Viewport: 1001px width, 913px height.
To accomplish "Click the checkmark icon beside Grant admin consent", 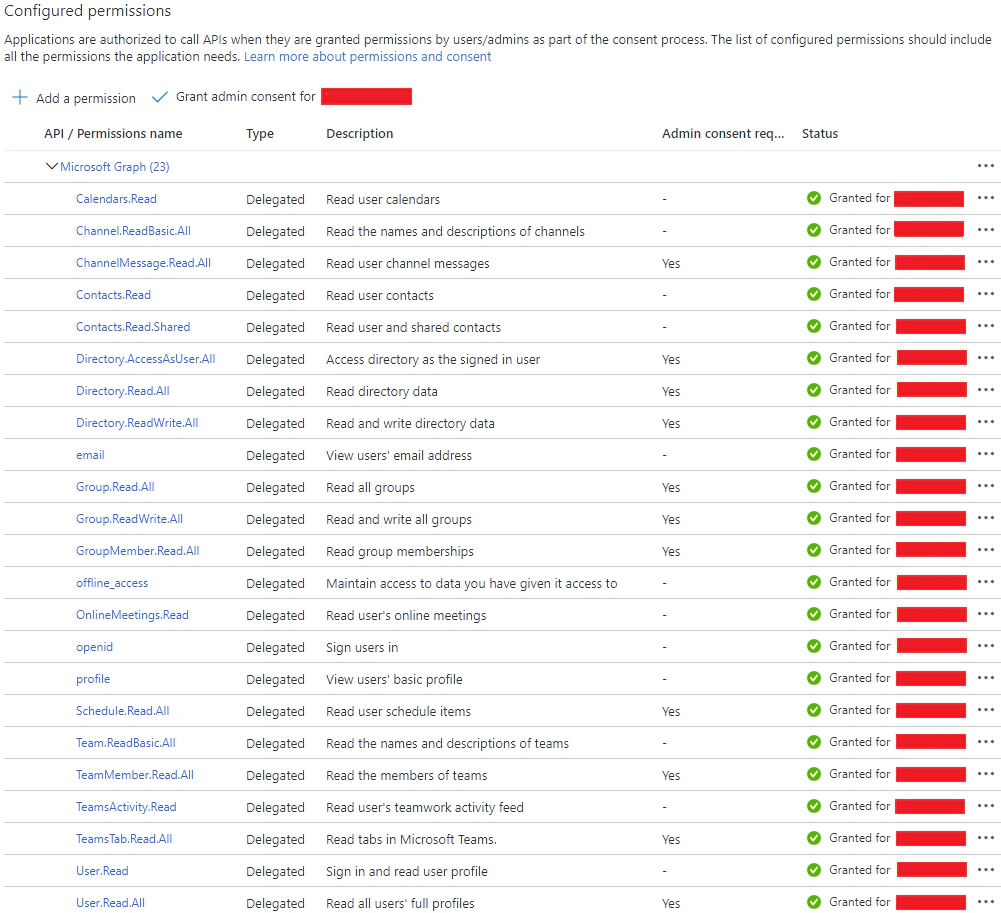I will click(x=160, y=96).
